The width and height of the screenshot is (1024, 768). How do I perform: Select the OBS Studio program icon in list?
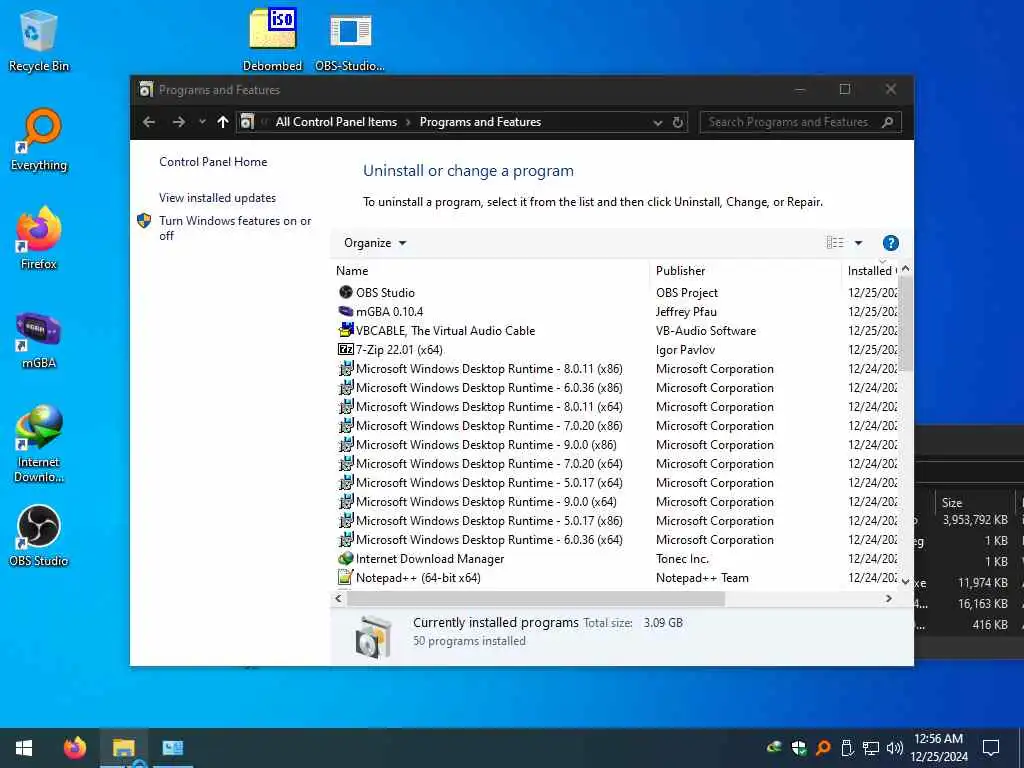click(345, 293)
